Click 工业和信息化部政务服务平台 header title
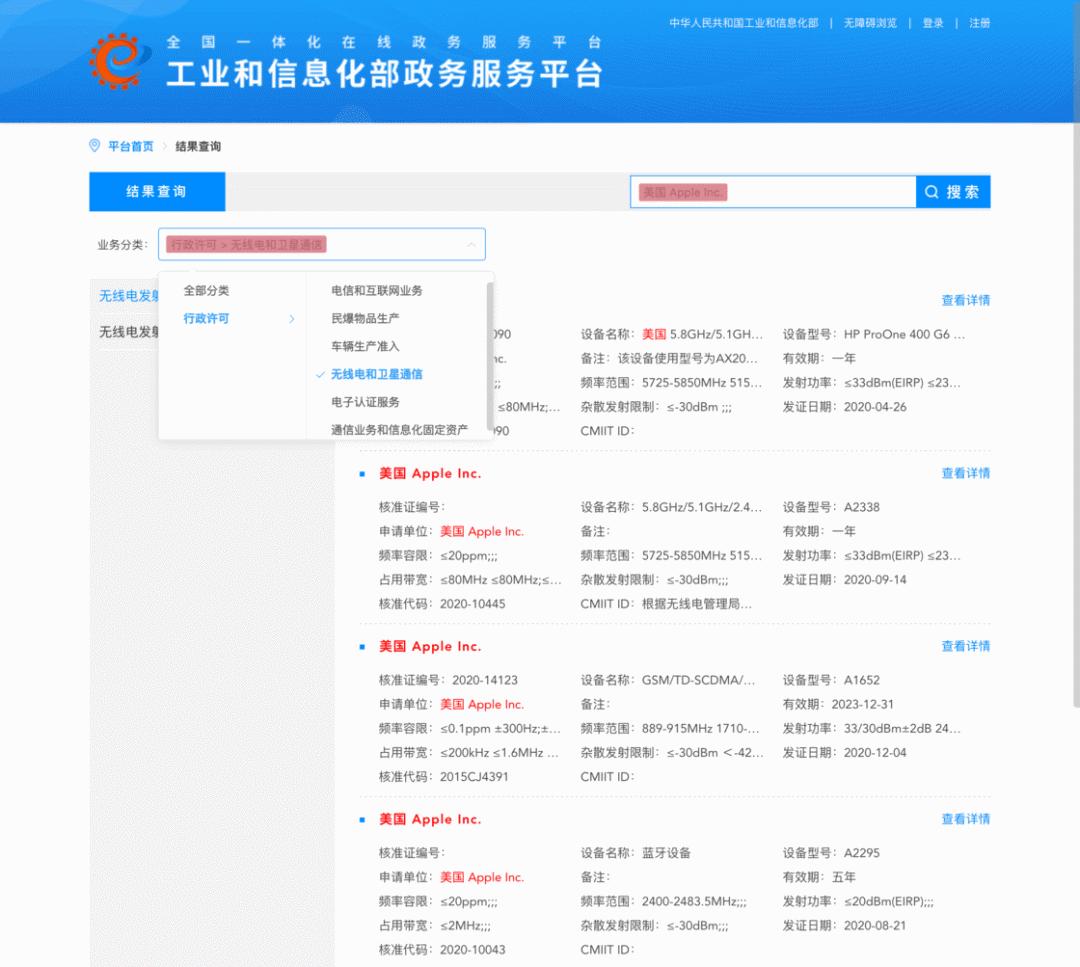1080x967 pixels. click(384, 74)
